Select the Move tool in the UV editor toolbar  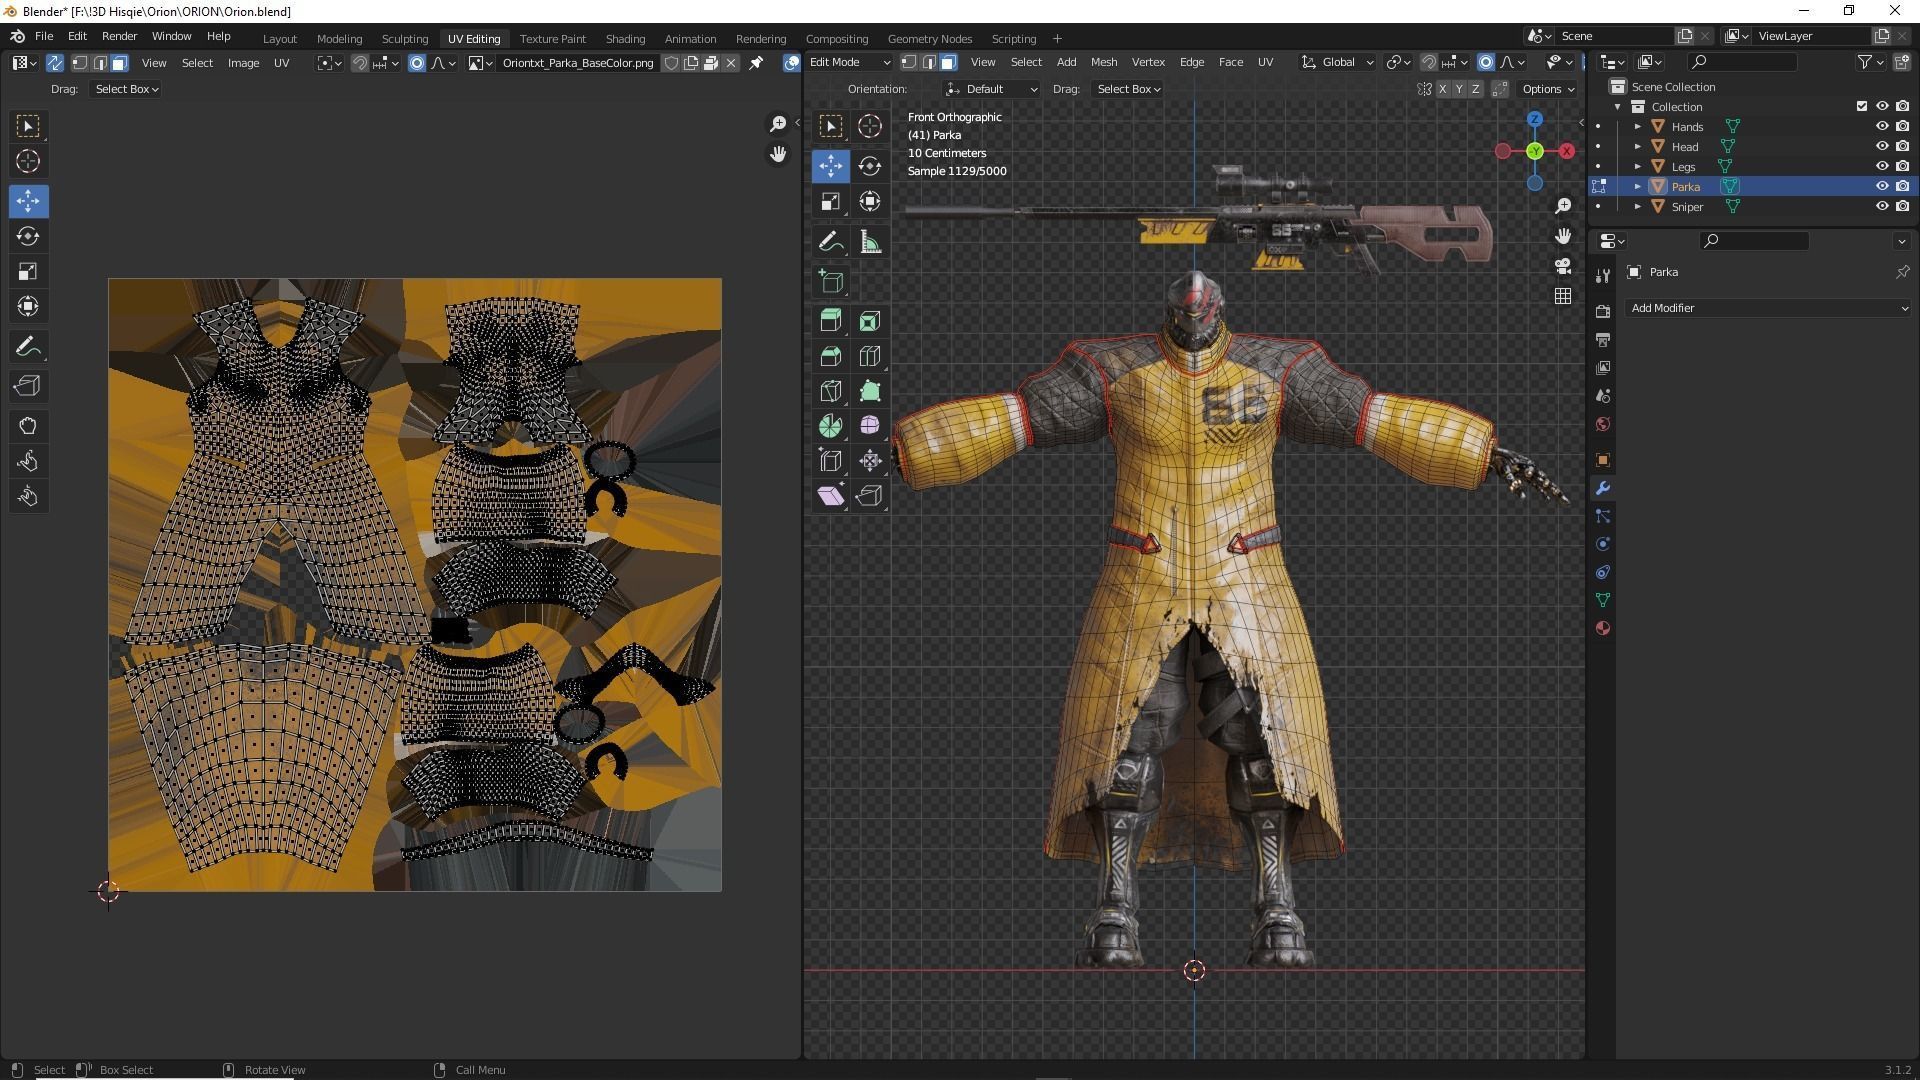[x=28, y=201]
